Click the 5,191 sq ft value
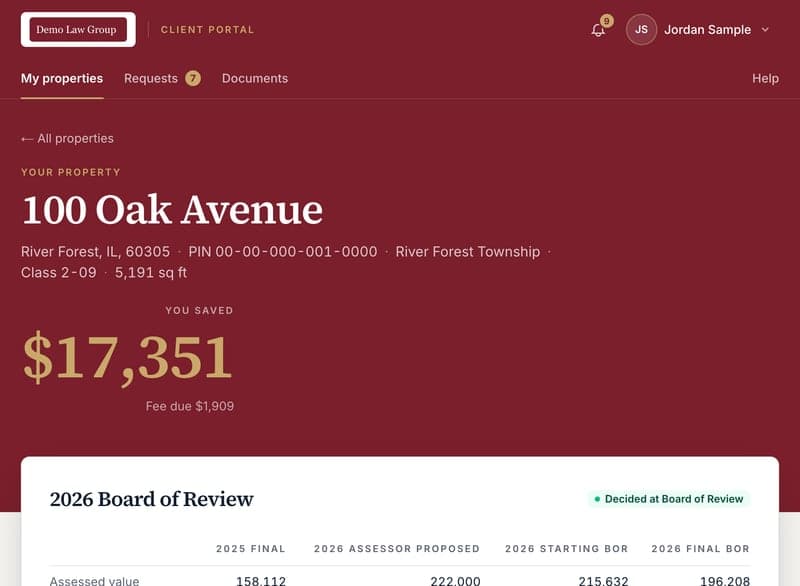The width and height of the screenshot is (800, 586). (x=151, y=272)
